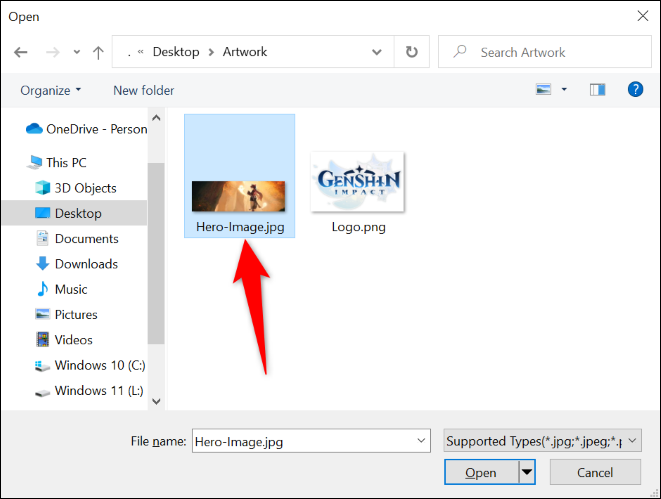Click the sidebar scroll up arrow
The image size is (661, 499).
(x=156, y=118)
